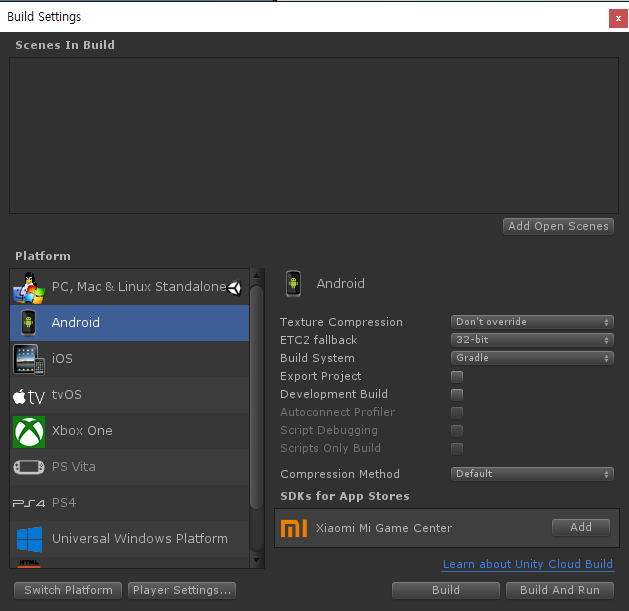
Task: Click the platform list scroll up arrow
Action: point(257,275)
